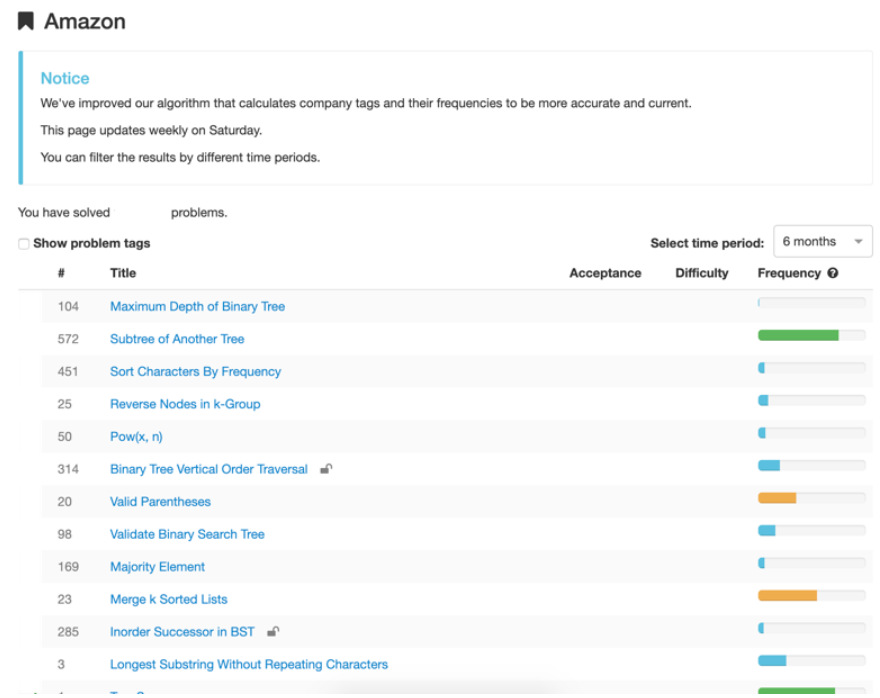Click the blue frequency bar for Binary Tree Vertical Order Traversal

(x=769, y=465)
